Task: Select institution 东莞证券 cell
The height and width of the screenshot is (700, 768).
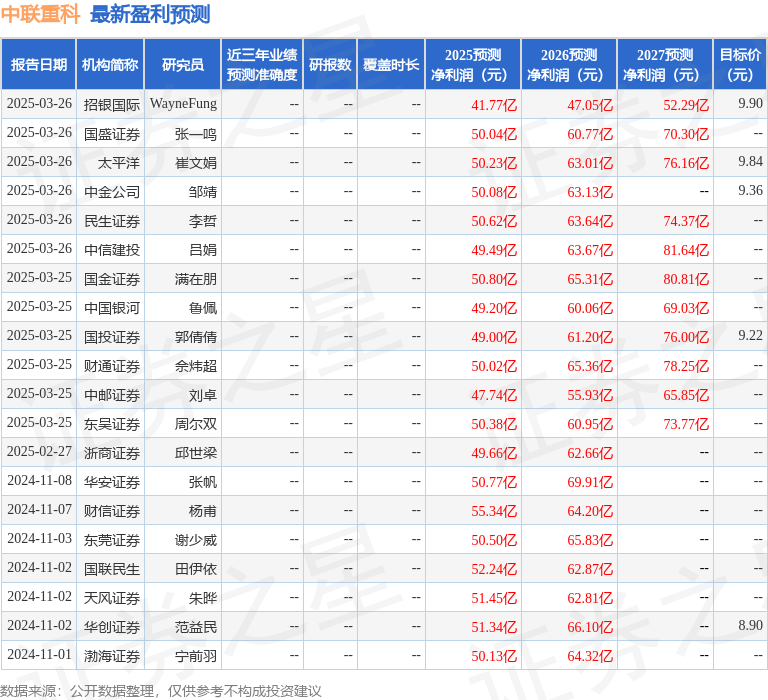Action: pos(112,540)
